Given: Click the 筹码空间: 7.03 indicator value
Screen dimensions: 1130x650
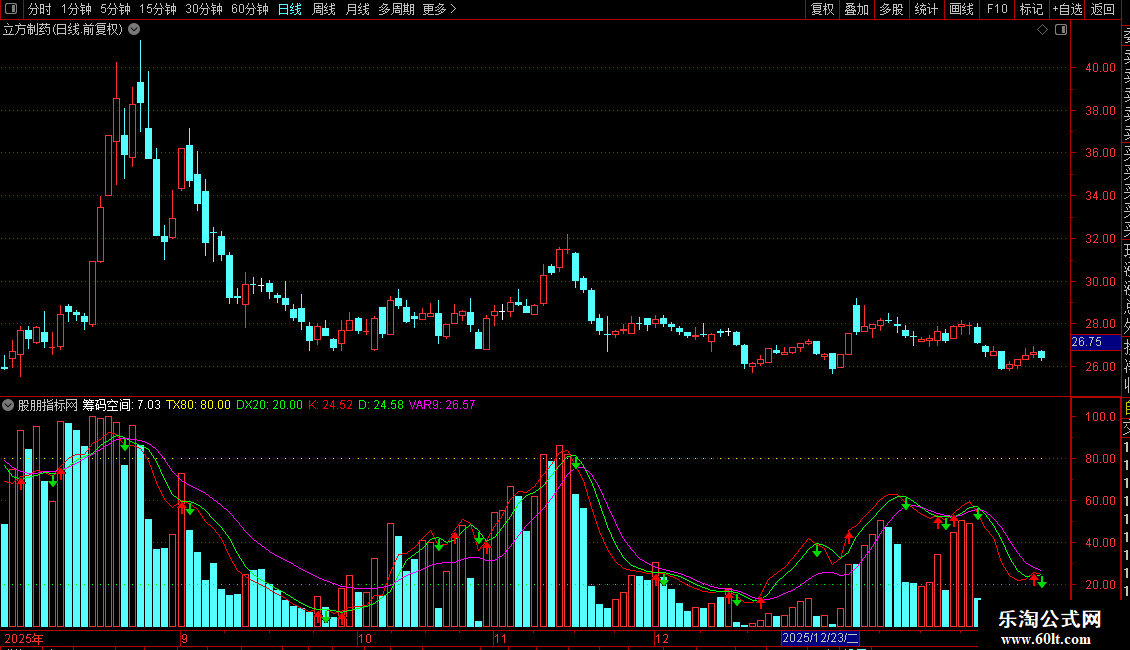Looking at the screenshot, I should pos(121,405).
